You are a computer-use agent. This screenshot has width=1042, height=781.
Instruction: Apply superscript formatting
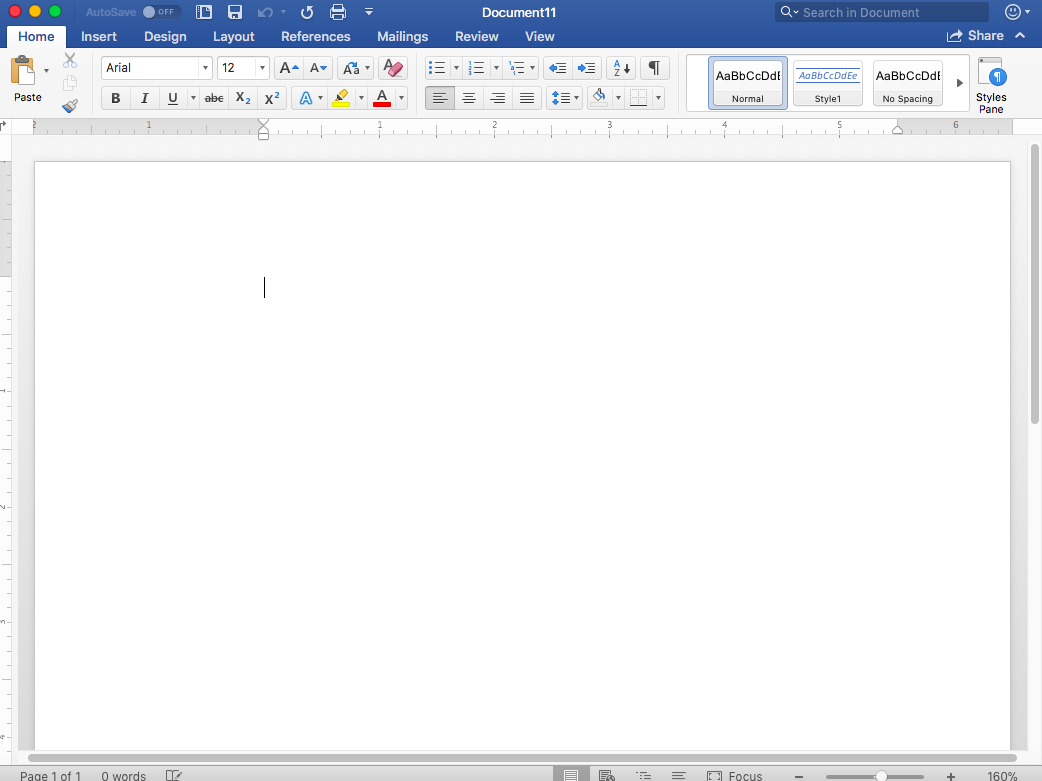pos(272,98)
